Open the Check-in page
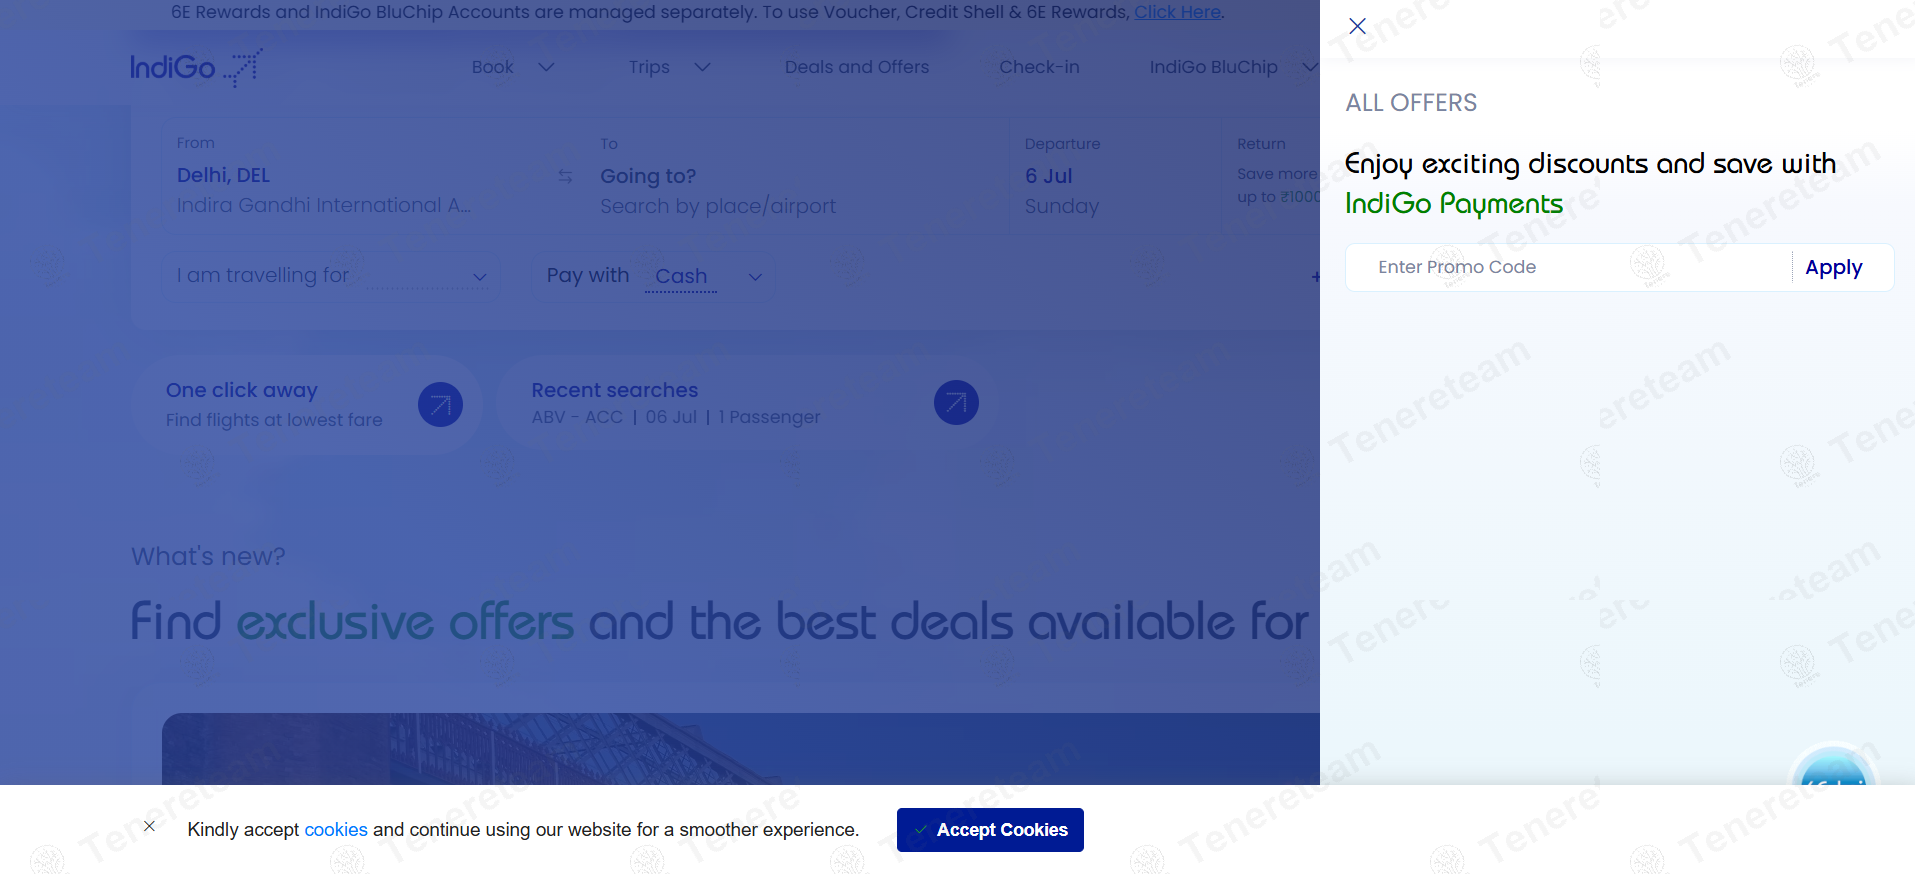This screenshot has height=874, width=1915. [x=1039, y=67]
